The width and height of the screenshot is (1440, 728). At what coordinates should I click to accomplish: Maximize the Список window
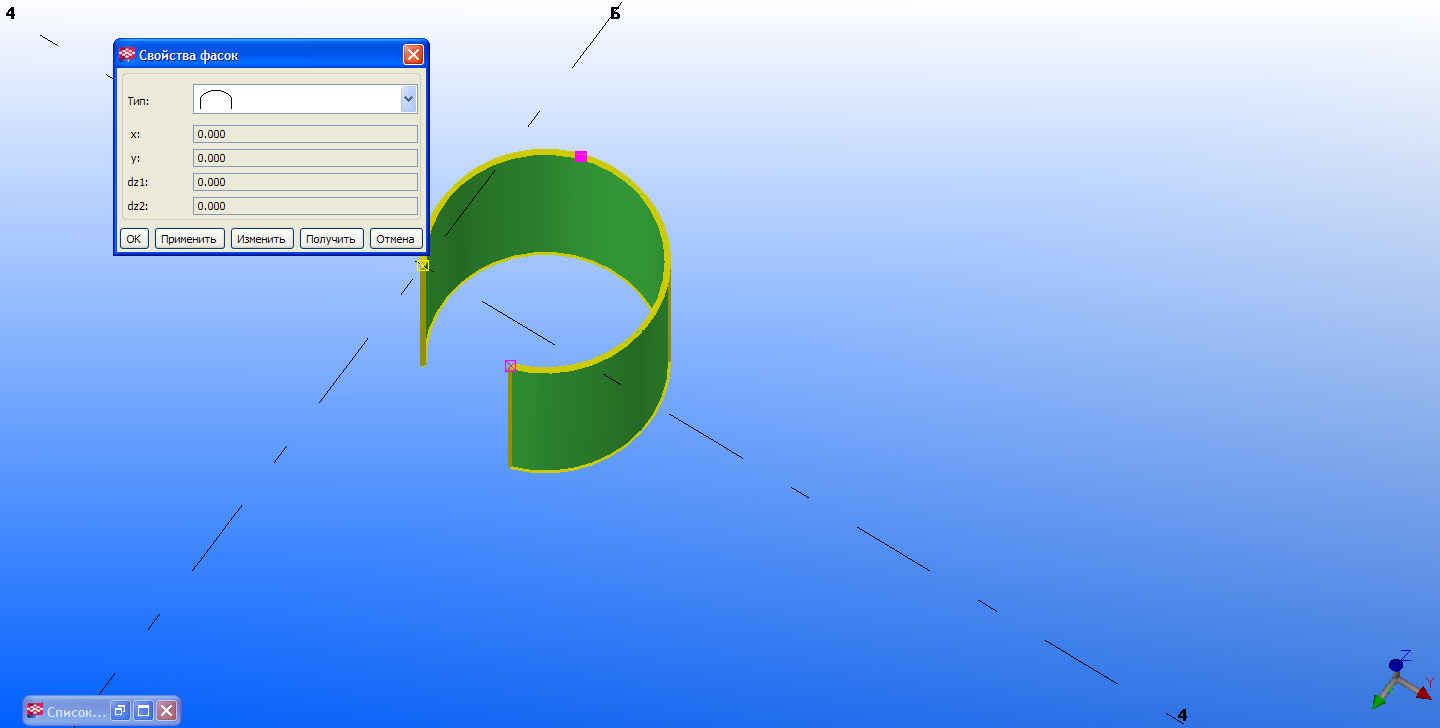point(143,711)
